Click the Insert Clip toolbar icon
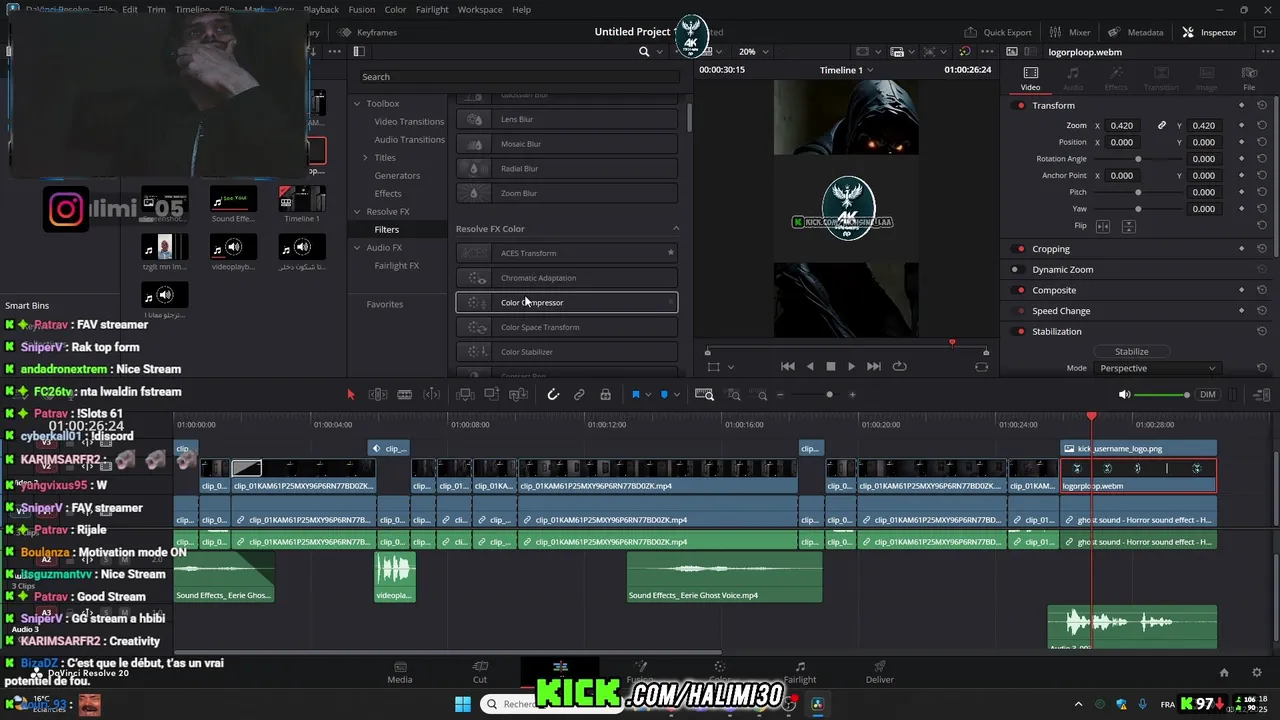Viewport: 1280px width, 720px height. [x=465, y=395]
